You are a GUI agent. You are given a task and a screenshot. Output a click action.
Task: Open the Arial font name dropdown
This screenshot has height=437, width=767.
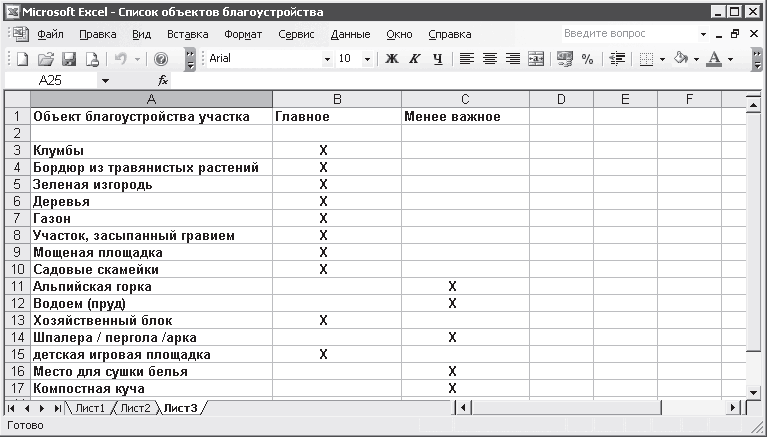[326, 59]
